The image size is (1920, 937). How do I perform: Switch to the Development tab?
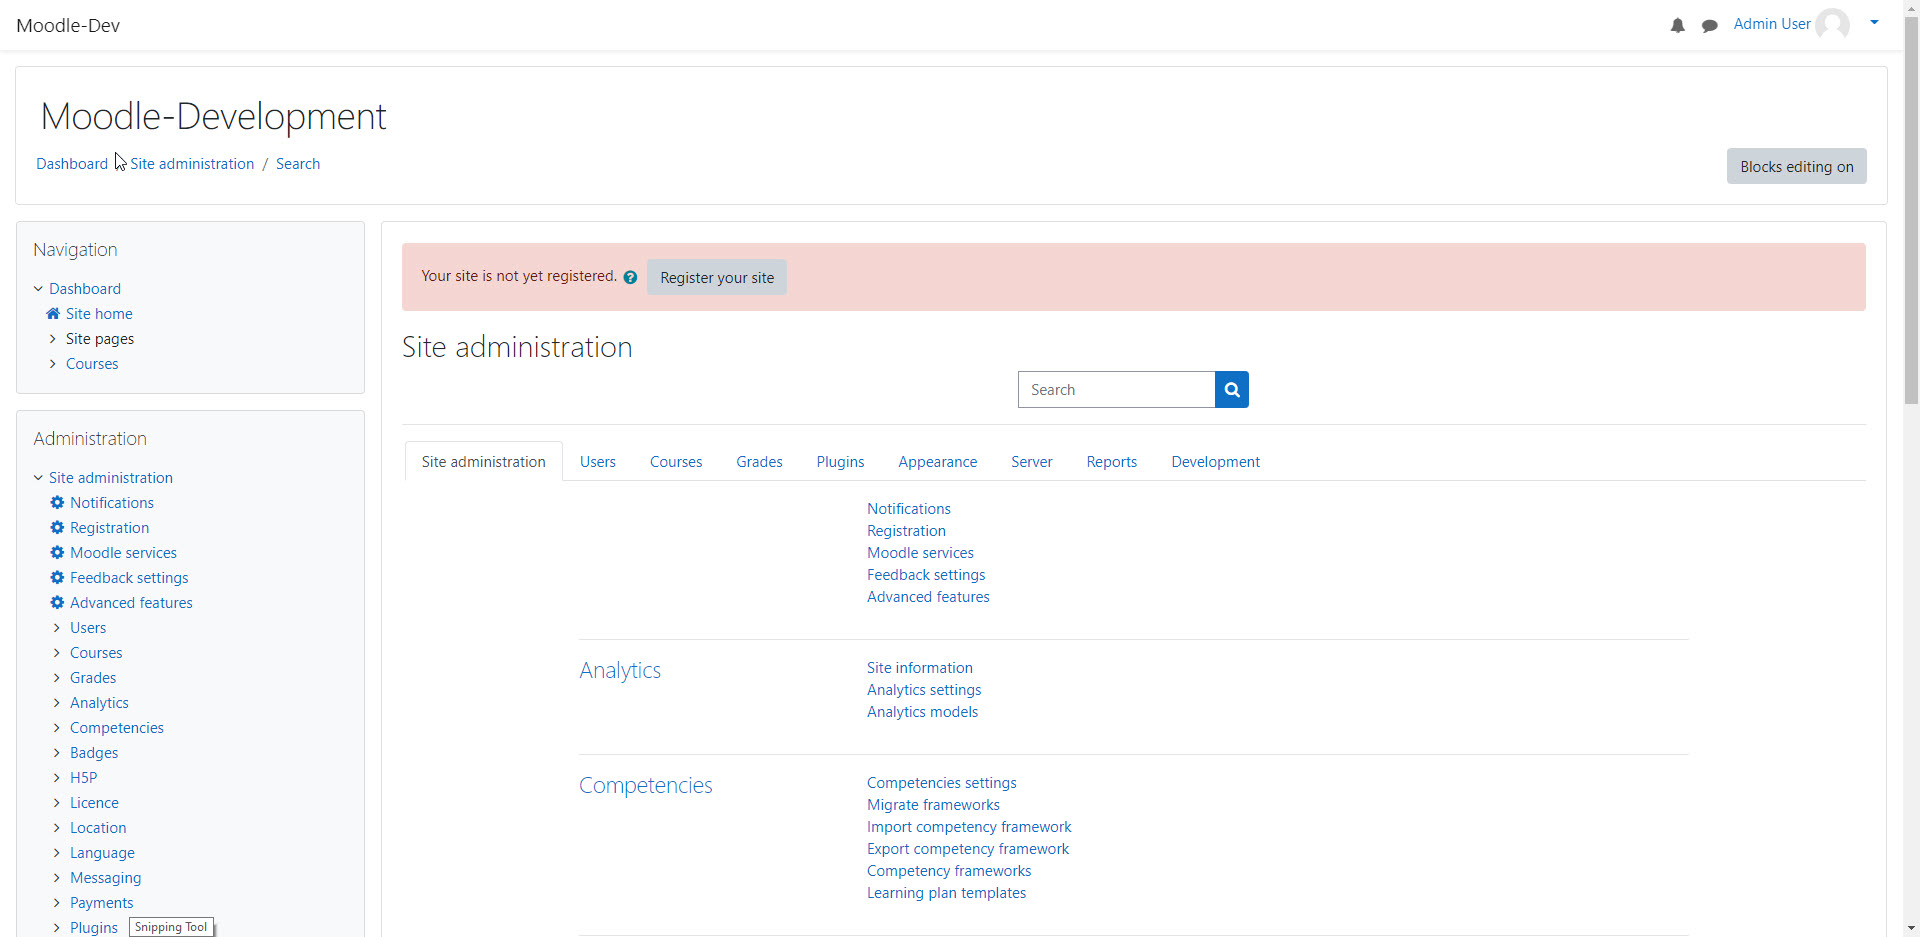pos(1215,461)
